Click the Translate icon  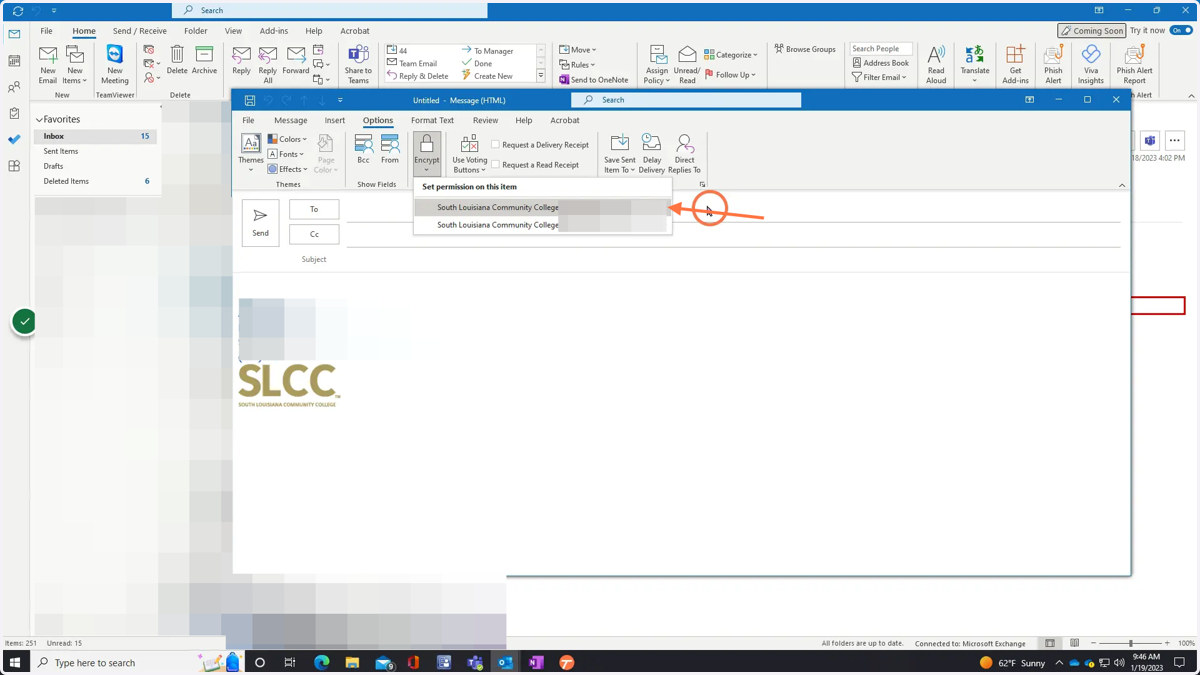point(975,65)
